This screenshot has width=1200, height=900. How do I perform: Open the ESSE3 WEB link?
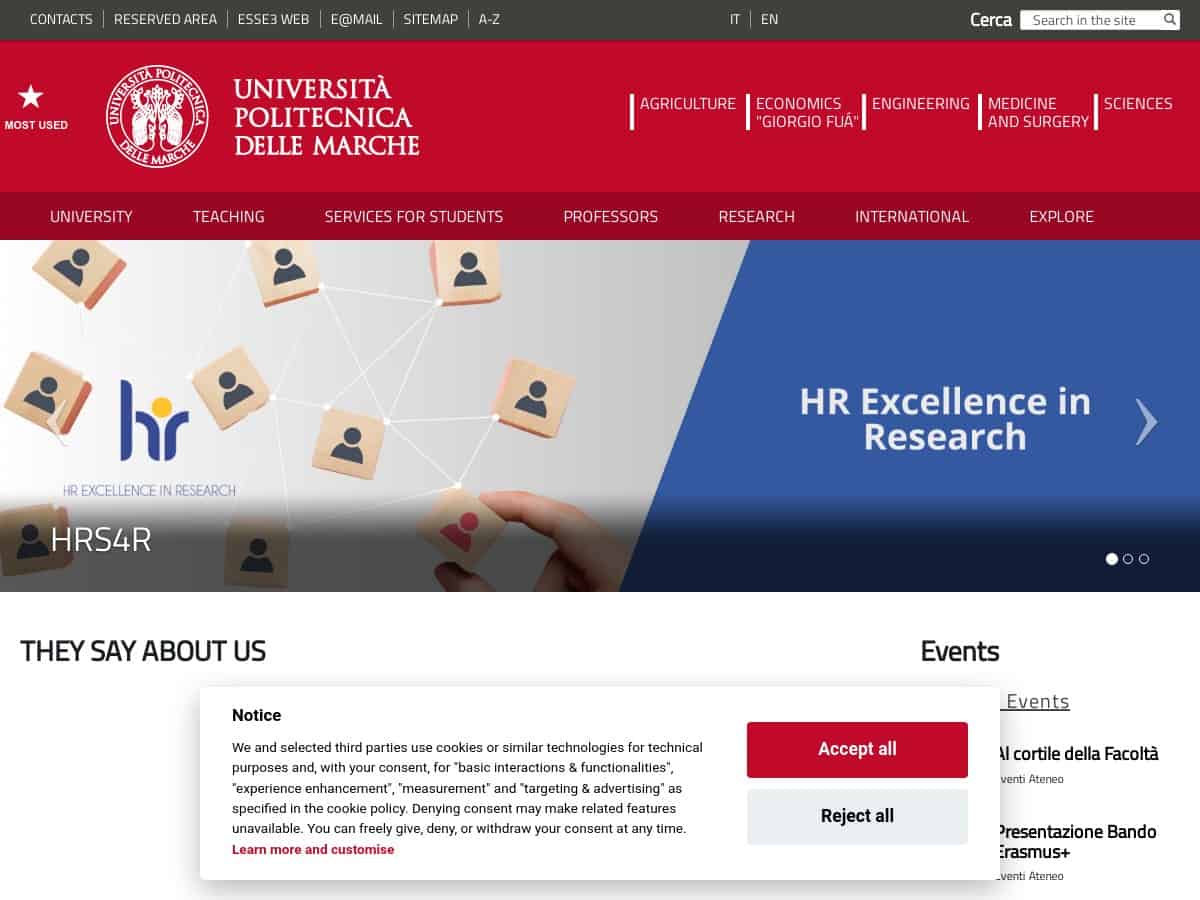point(274,19)
